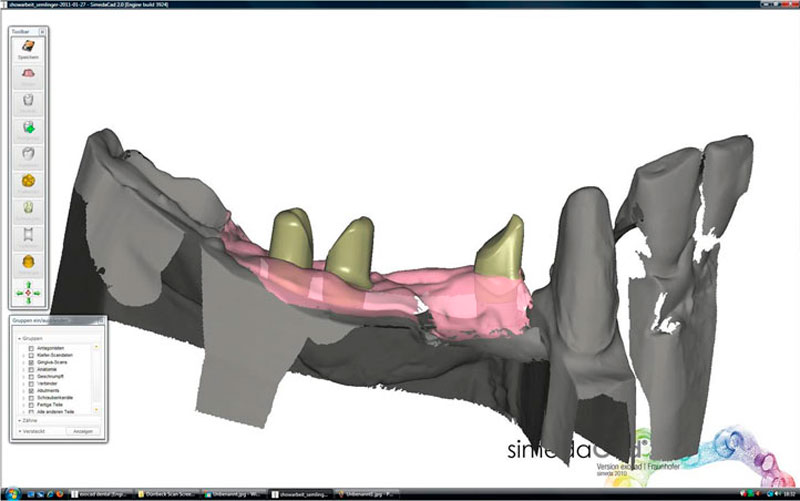Collapse the Gruppen section
This screenshot has height=501, width=800.
20,338
